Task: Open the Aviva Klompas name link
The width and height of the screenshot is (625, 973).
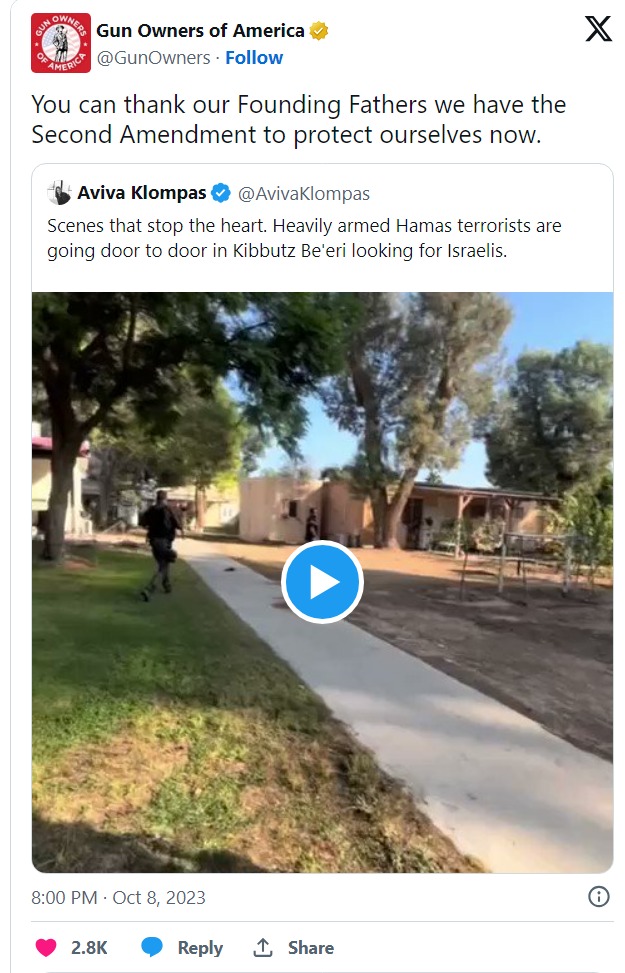Action: pyautogui.click(x=142, y=193)
